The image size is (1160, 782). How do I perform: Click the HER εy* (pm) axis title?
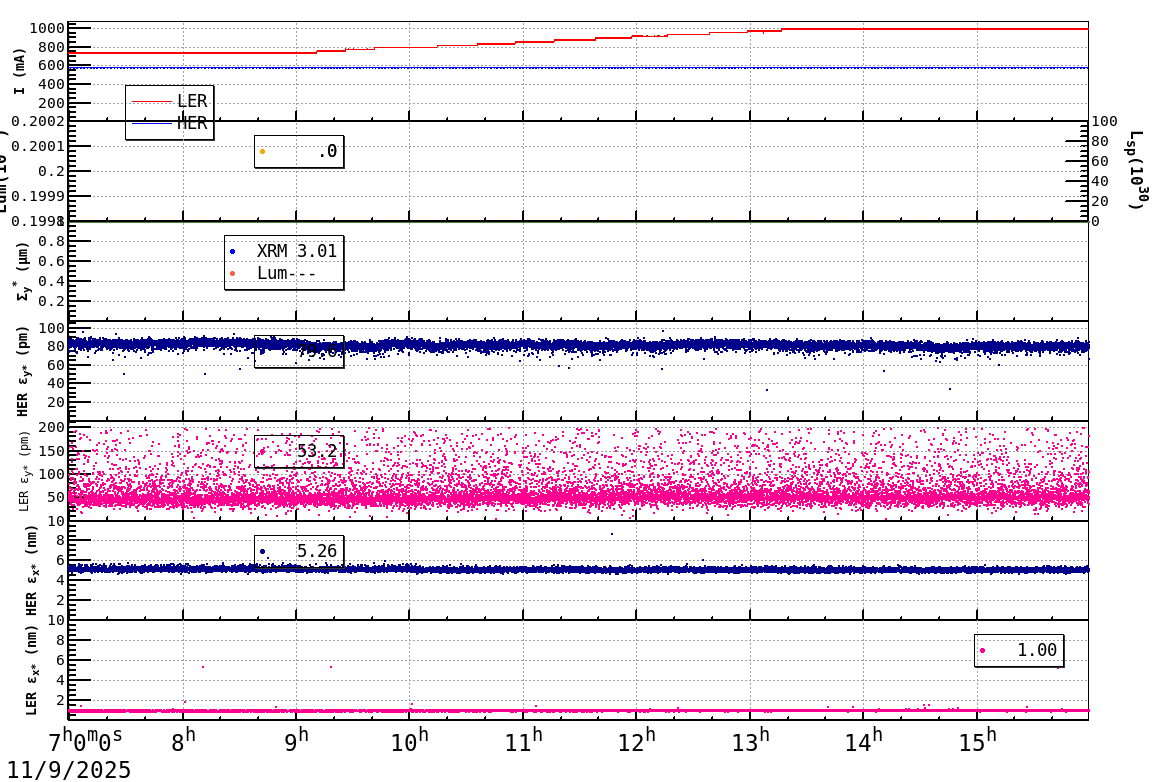click(24, 371)
